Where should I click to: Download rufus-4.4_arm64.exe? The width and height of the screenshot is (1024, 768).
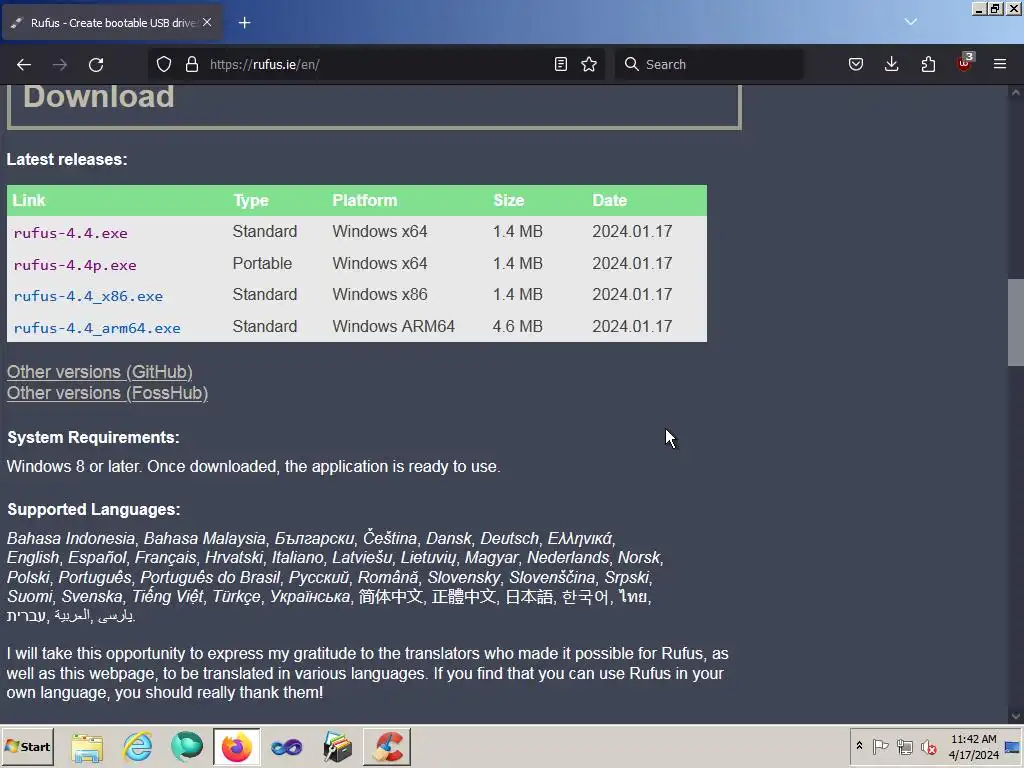[97, 328]
